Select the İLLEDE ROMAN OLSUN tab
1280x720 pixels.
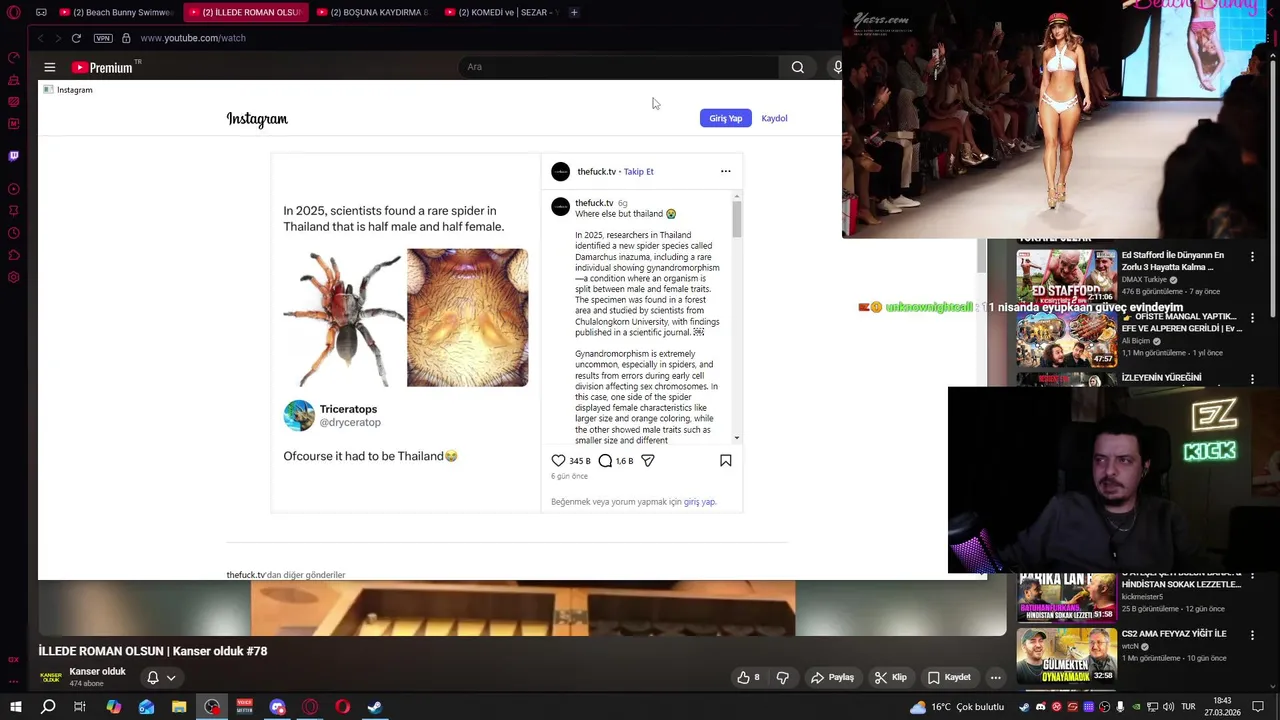[x=244, y=12]
